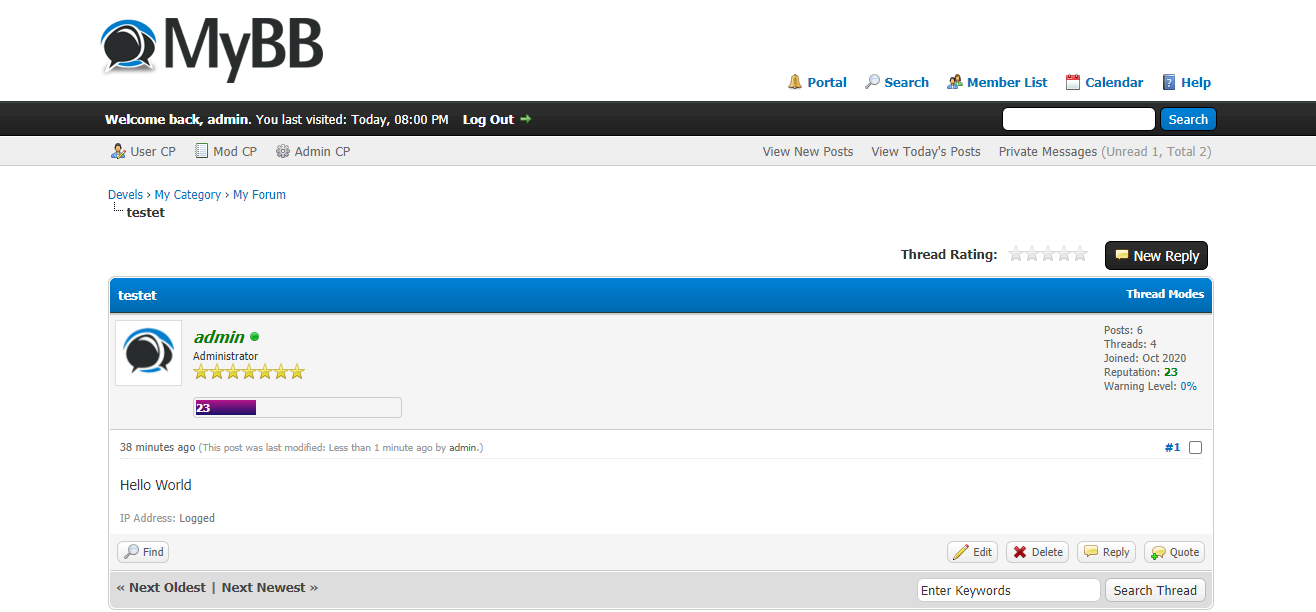Click the purple reputation bar showing 23
This screenshot has height=612, width=1316.
(226, 408)
